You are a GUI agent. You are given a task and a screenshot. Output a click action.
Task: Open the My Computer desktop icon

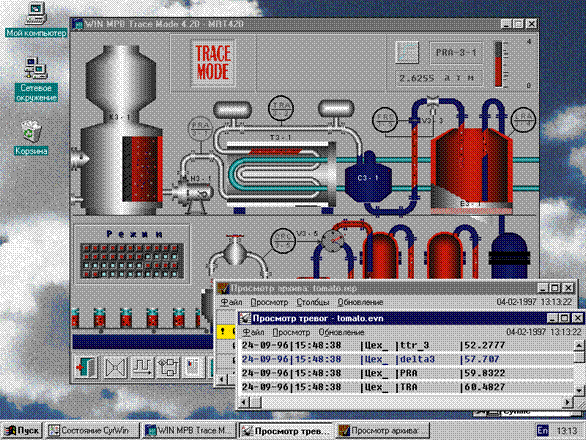coord(36,19)
